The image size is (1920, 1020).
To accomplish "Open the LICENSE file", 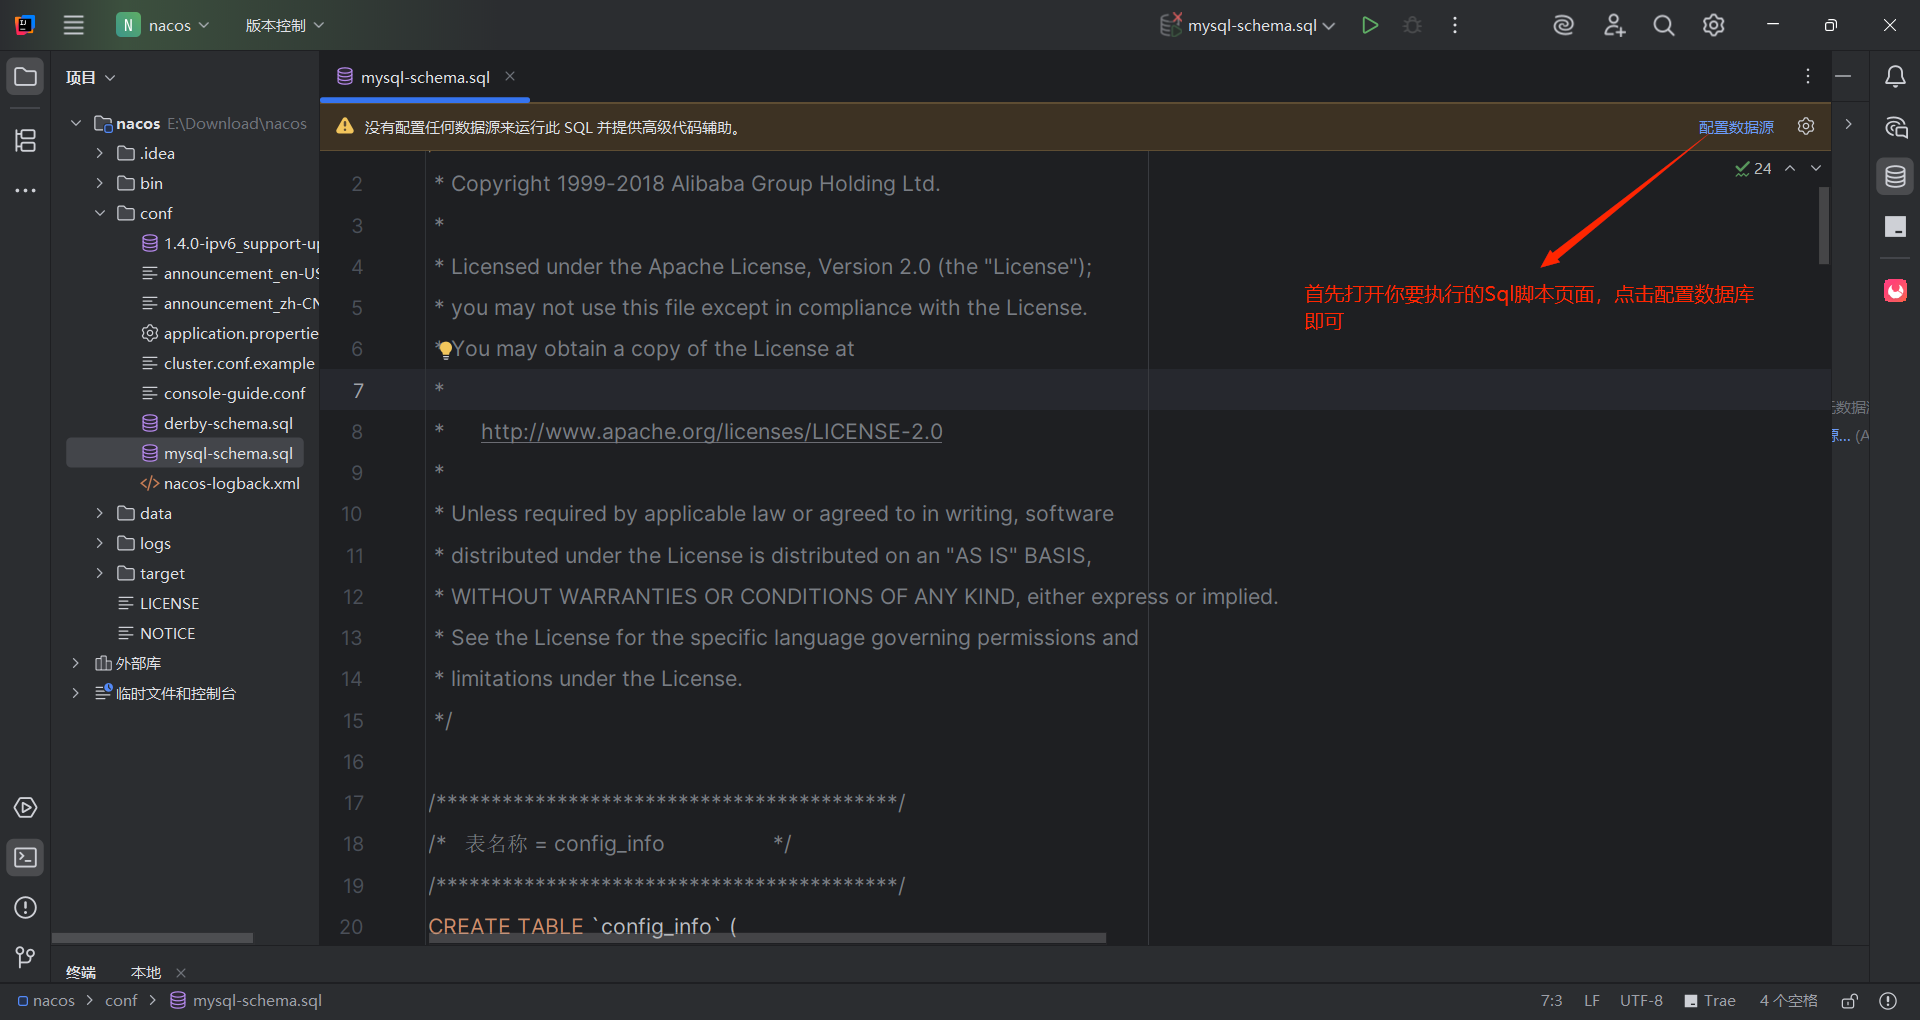I will coord(159,603).
